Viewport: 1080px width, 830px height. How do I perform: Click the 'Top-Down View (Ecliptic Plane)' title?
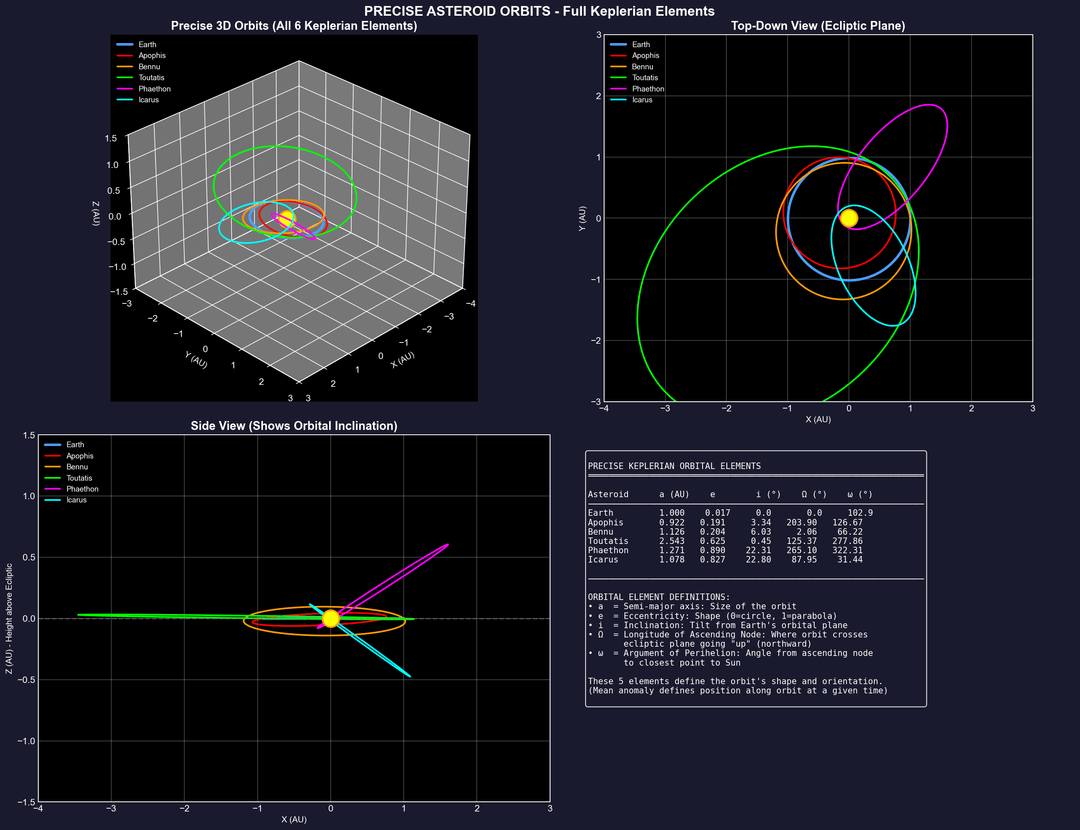tap(818, 26)
